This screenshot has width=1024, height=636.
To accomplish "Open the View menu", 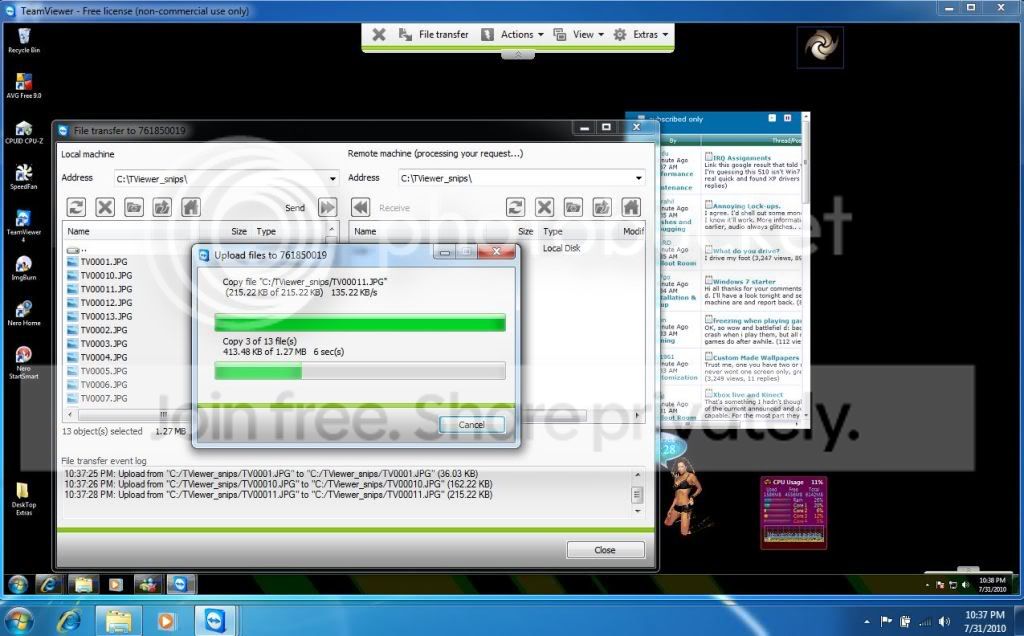I will (x=579, y=35).
